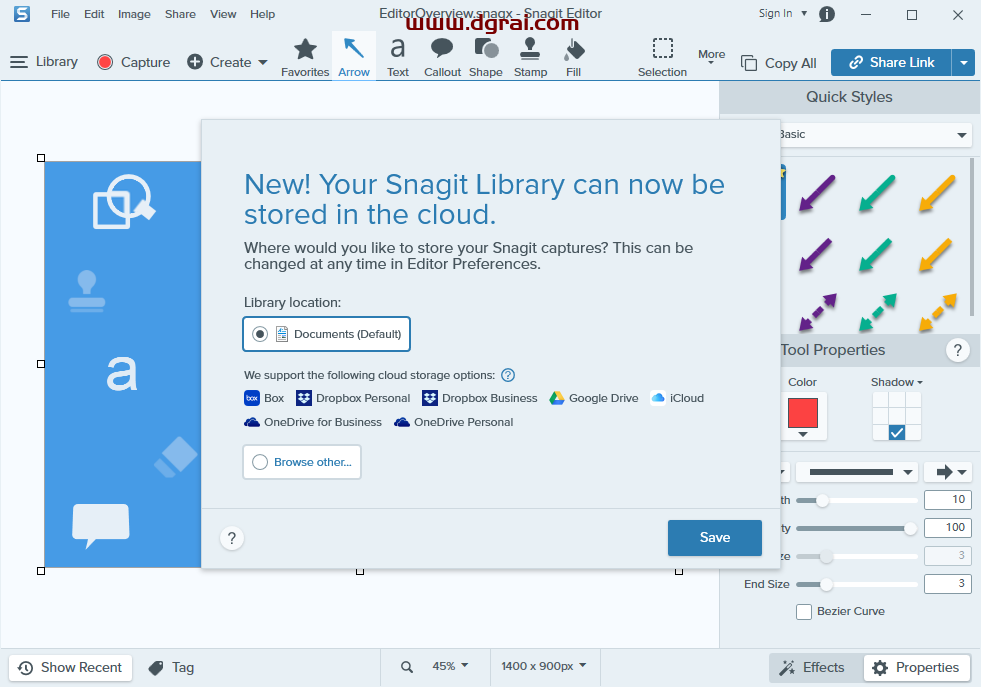
Task: Open the Create dropdown
Action: pos(263,62)
